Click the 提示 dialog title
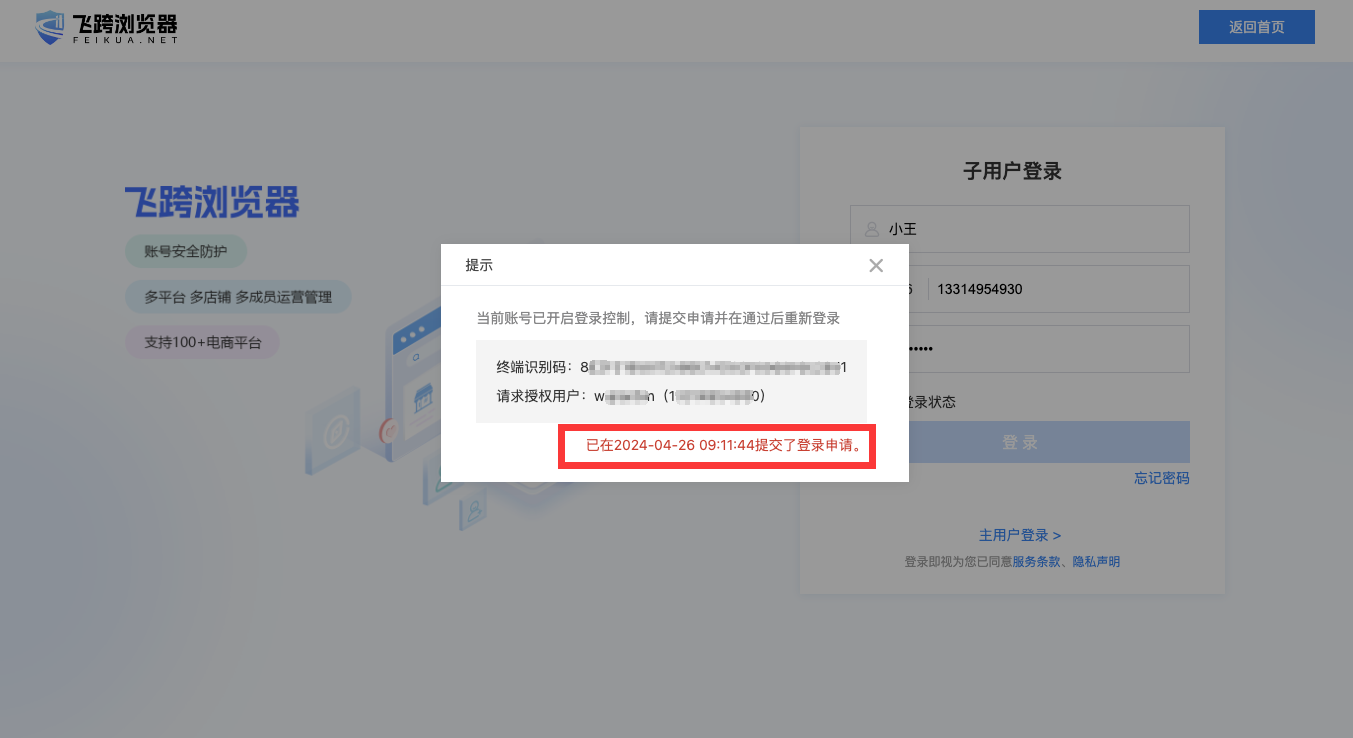This screenshot has width=1353, height=738. [479, 265]
